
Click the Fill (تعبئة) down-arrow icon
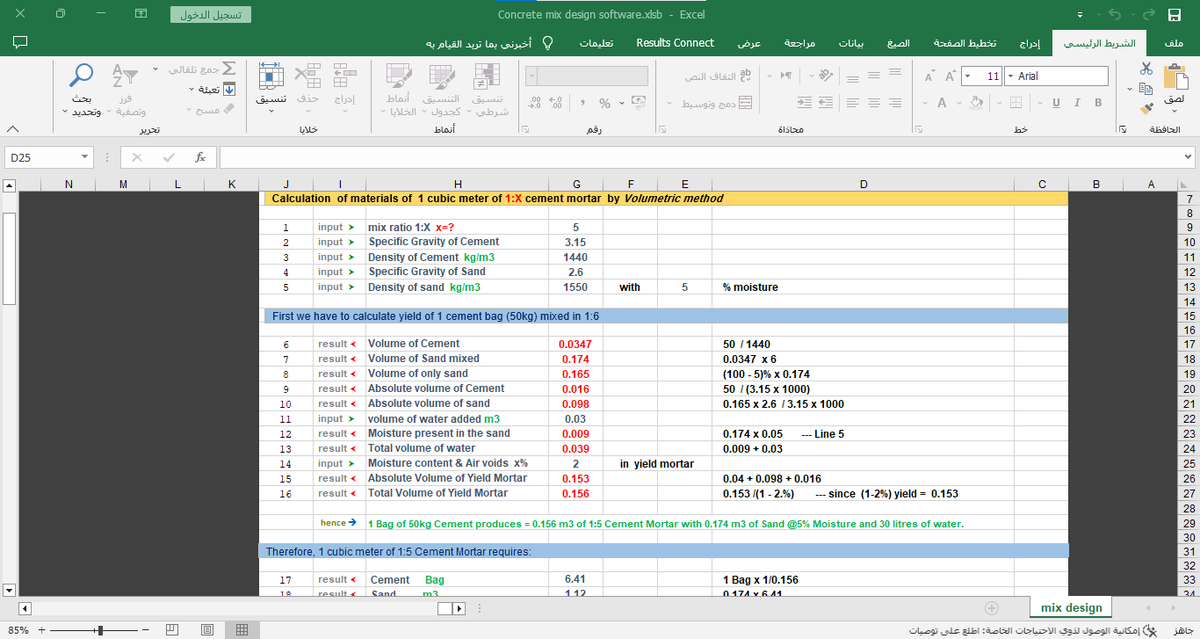228,89
